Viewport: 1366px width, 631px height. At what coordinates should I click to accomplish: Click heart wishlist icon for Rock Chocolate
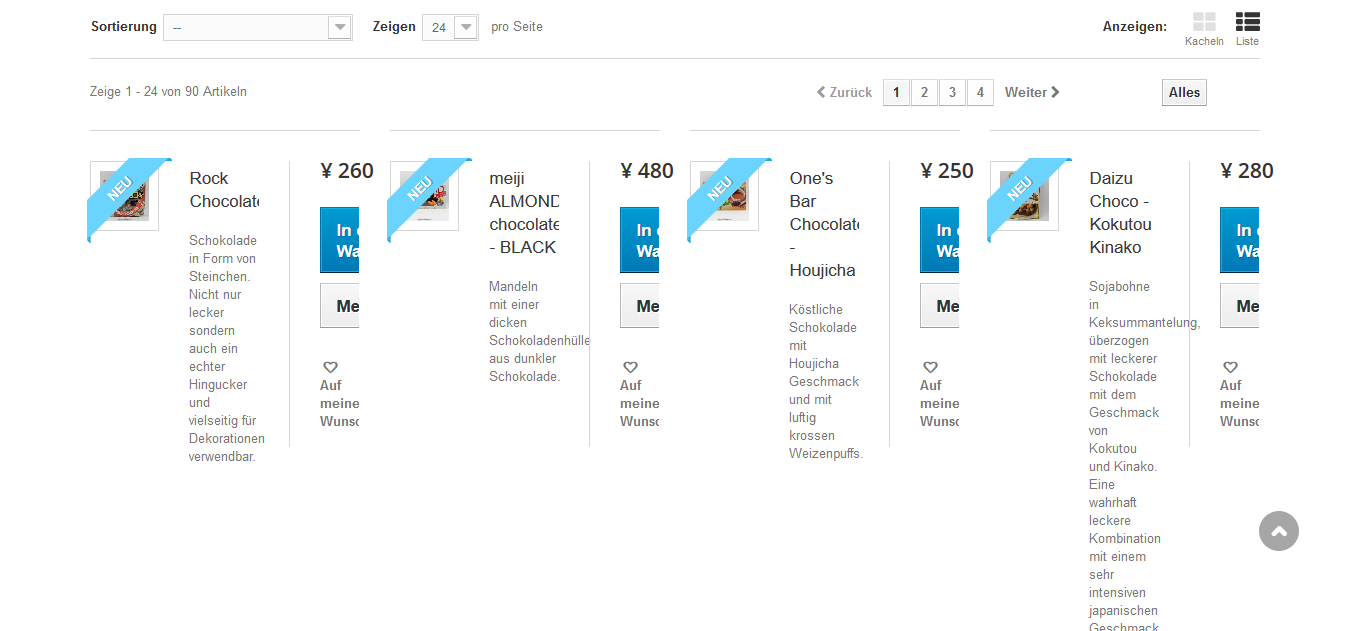coord(330,367)
